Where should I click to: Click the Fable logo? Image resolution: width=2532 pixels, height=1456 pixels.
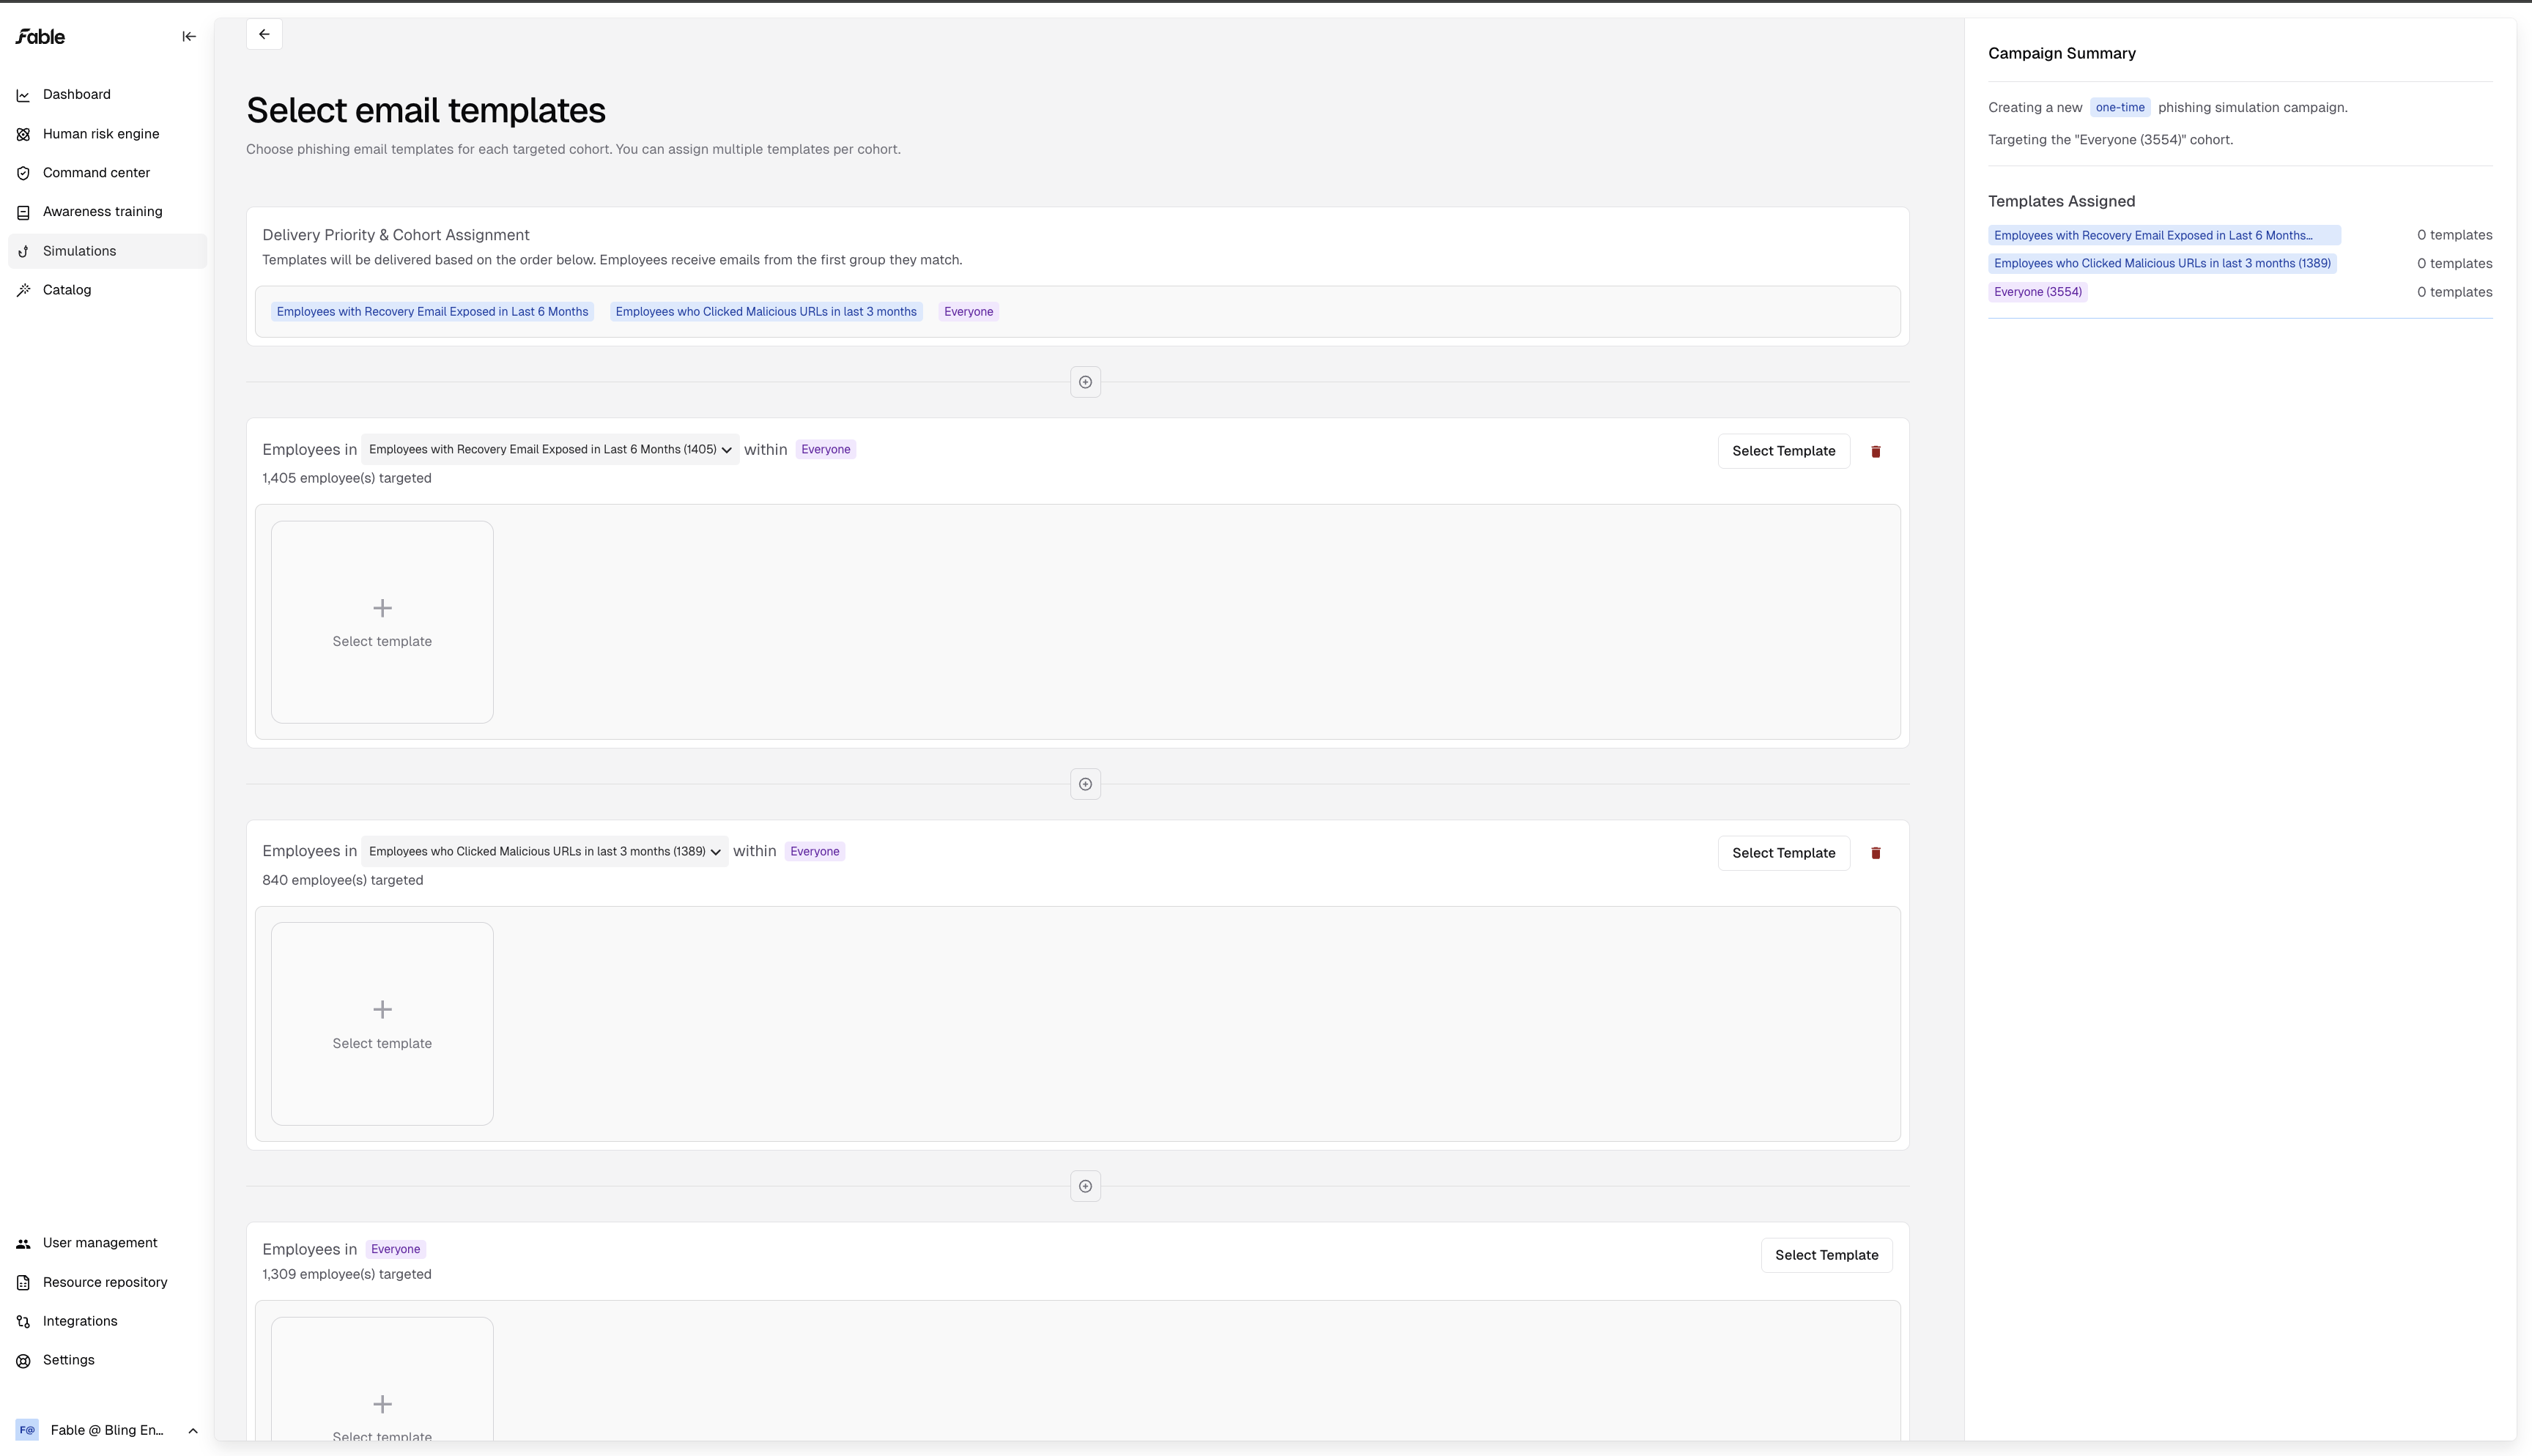[x=40, y=37]
